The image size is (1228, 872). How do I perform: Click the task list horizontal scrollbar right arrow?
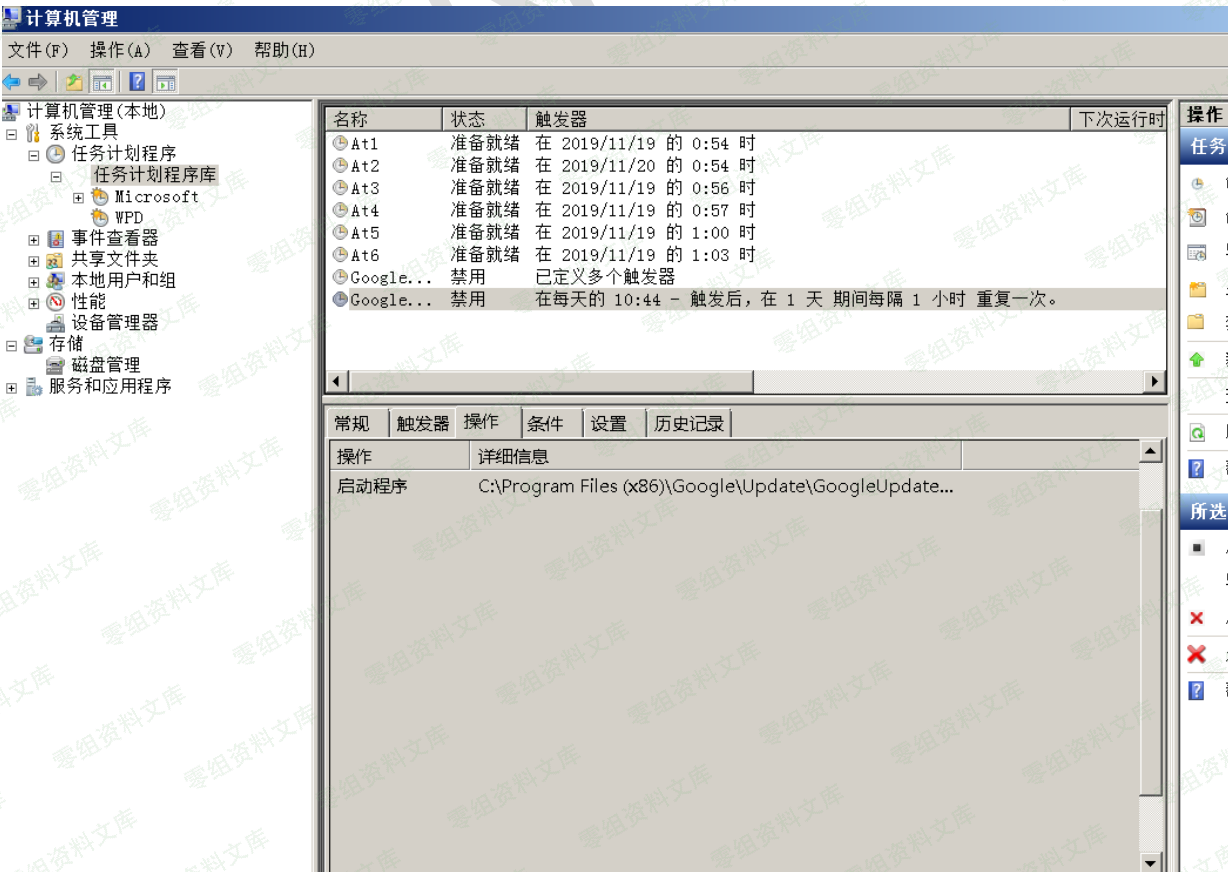[1156, 381]
